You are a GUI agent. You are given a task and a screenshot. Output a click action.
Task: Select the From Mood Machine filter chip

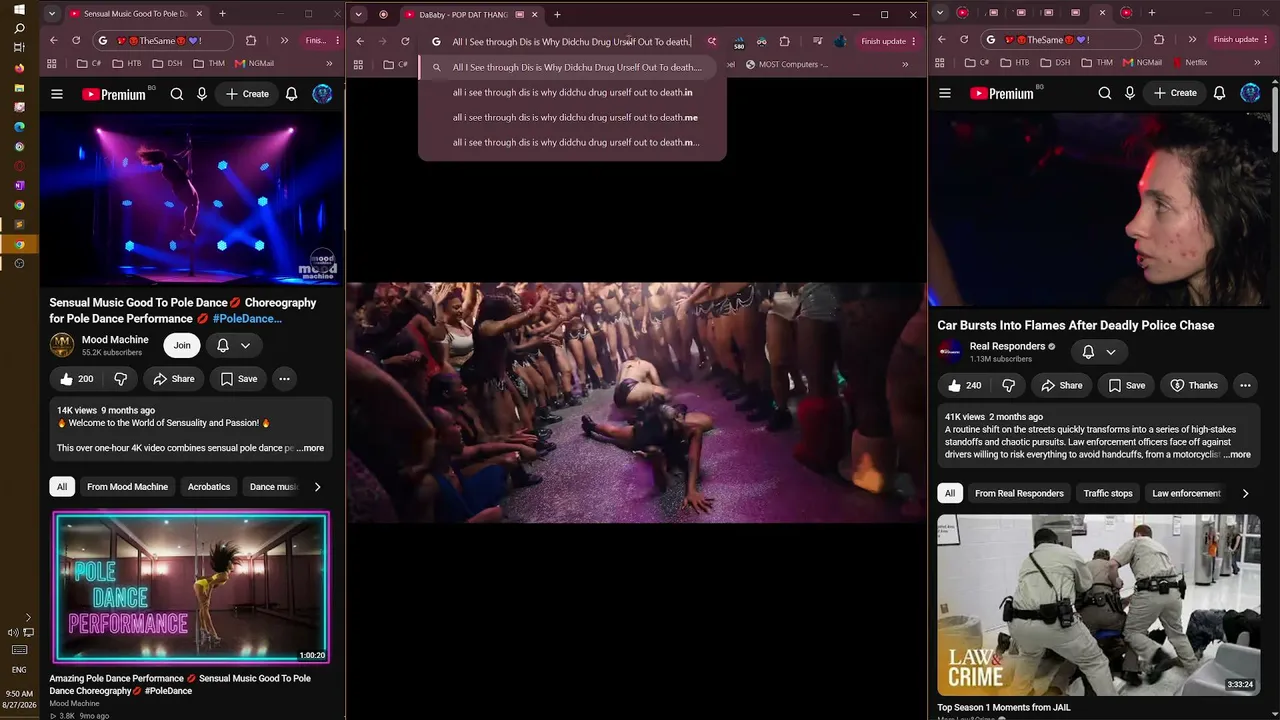point(127,487)
